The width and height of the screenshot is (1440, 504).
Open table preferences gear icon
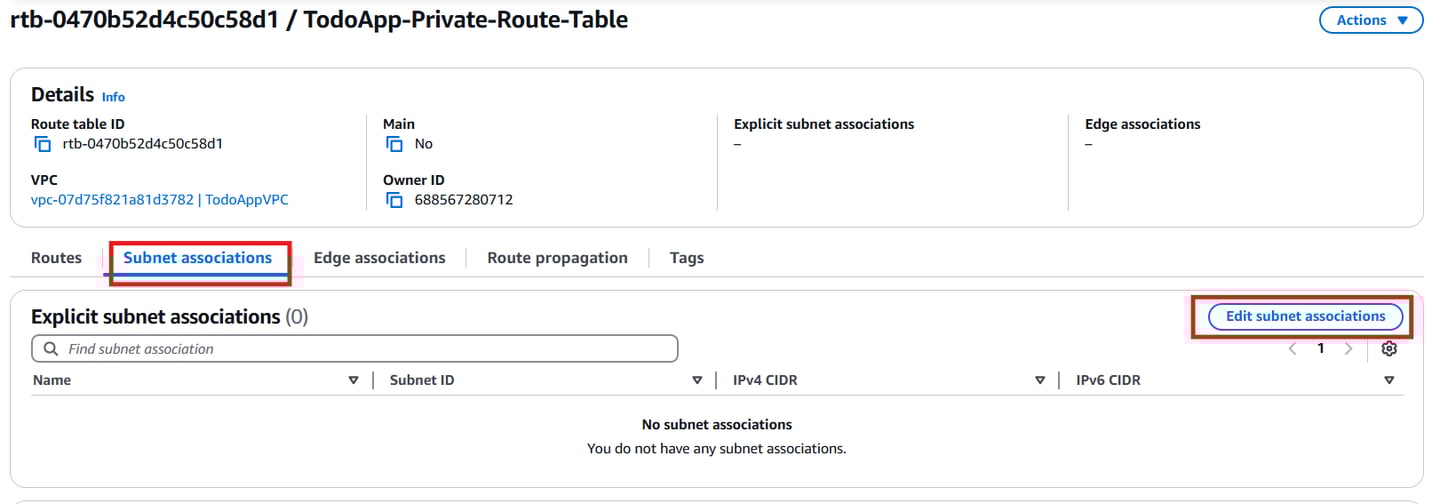1388,349
